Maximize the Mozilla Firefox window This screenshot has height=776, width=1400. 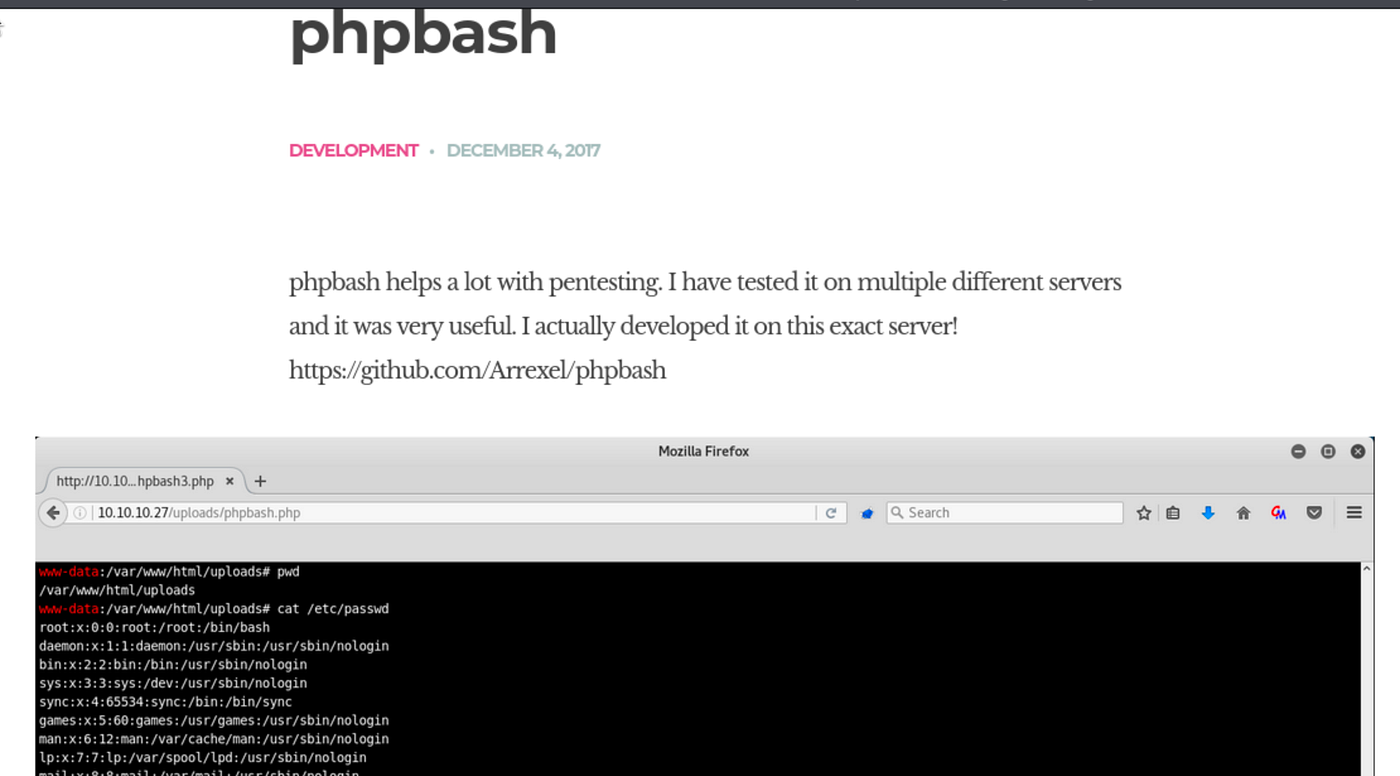[x=1328, y=451]
